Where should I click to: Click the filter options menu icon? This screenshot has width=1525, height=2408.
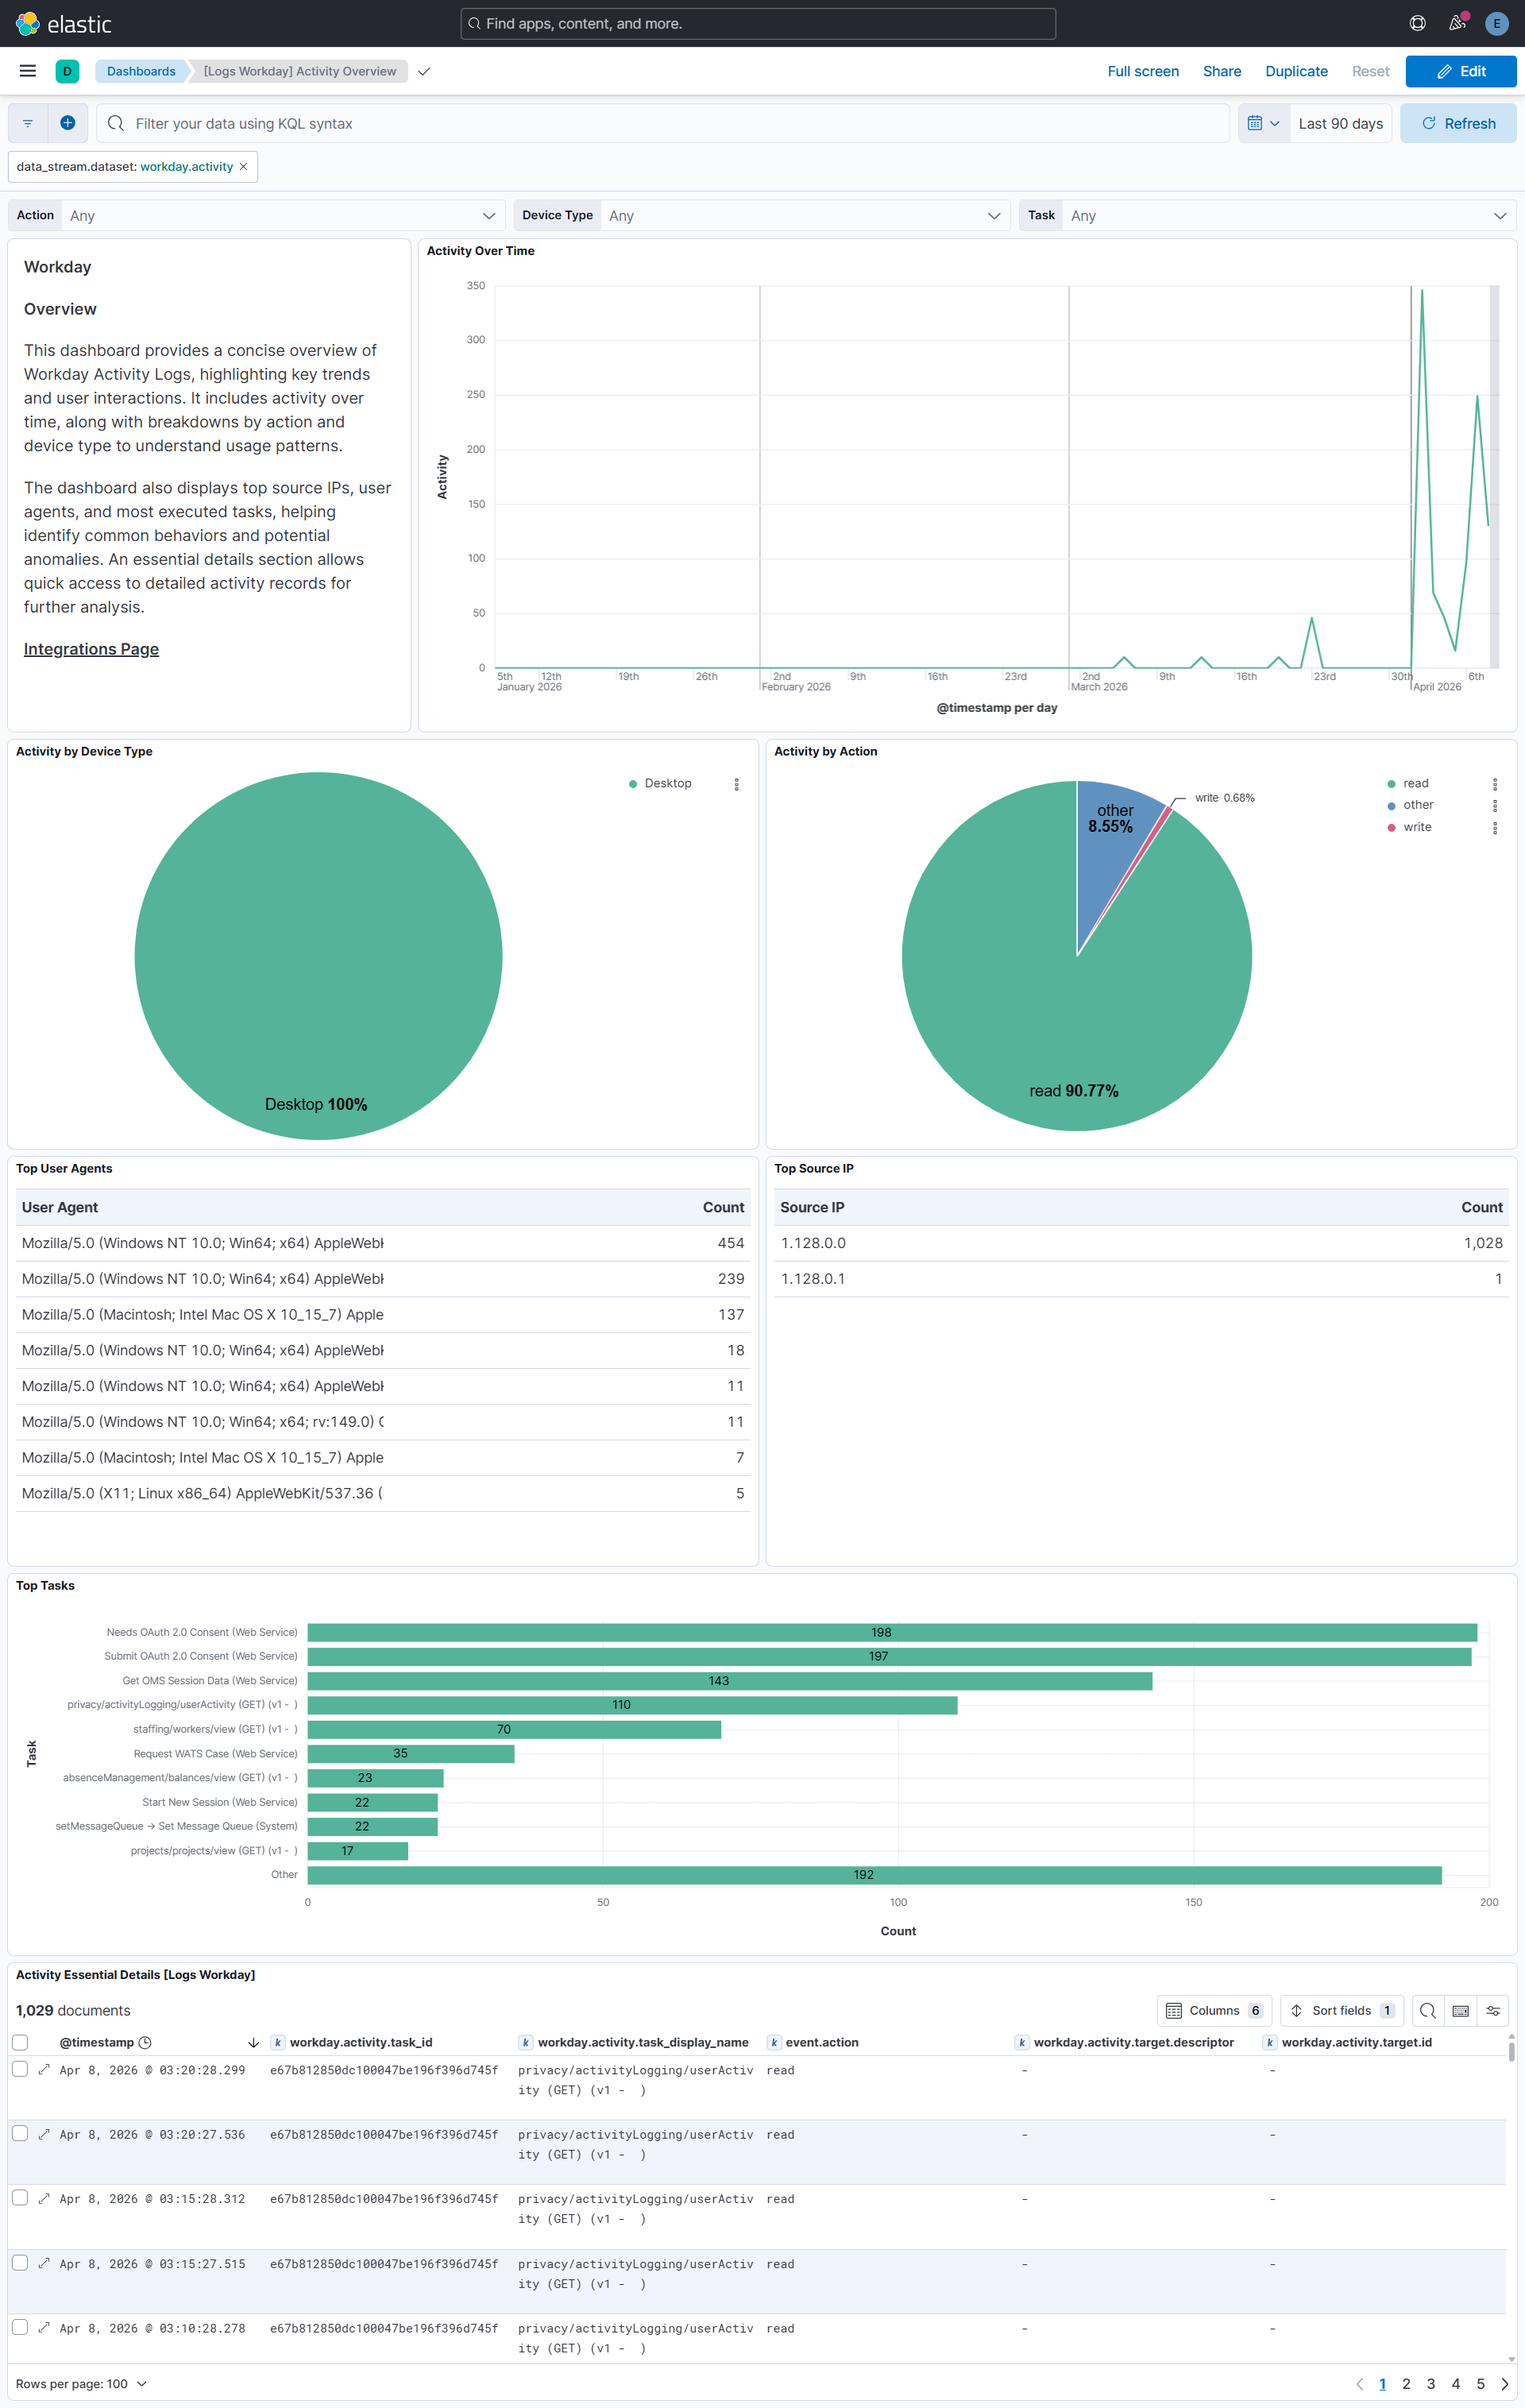click(x=28, y=123)
